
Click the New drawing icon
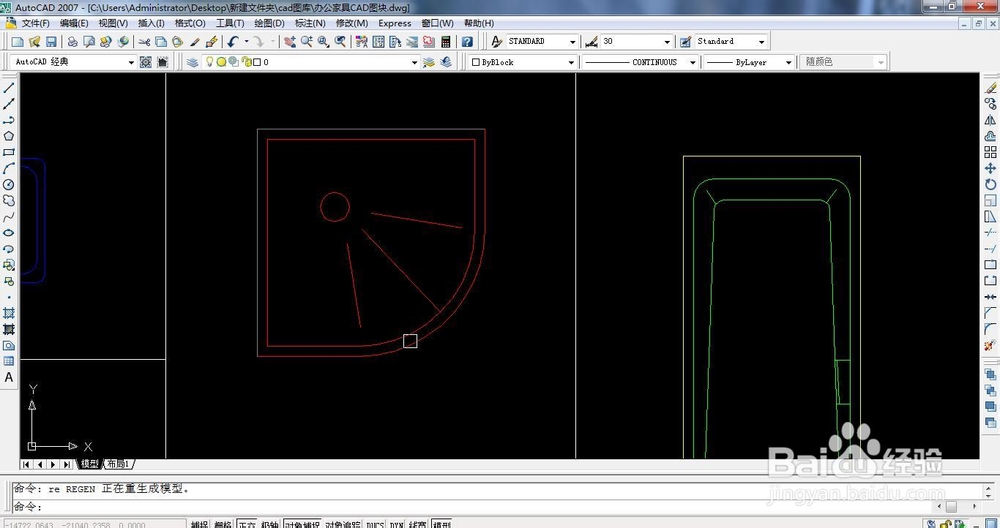[18, 41]
